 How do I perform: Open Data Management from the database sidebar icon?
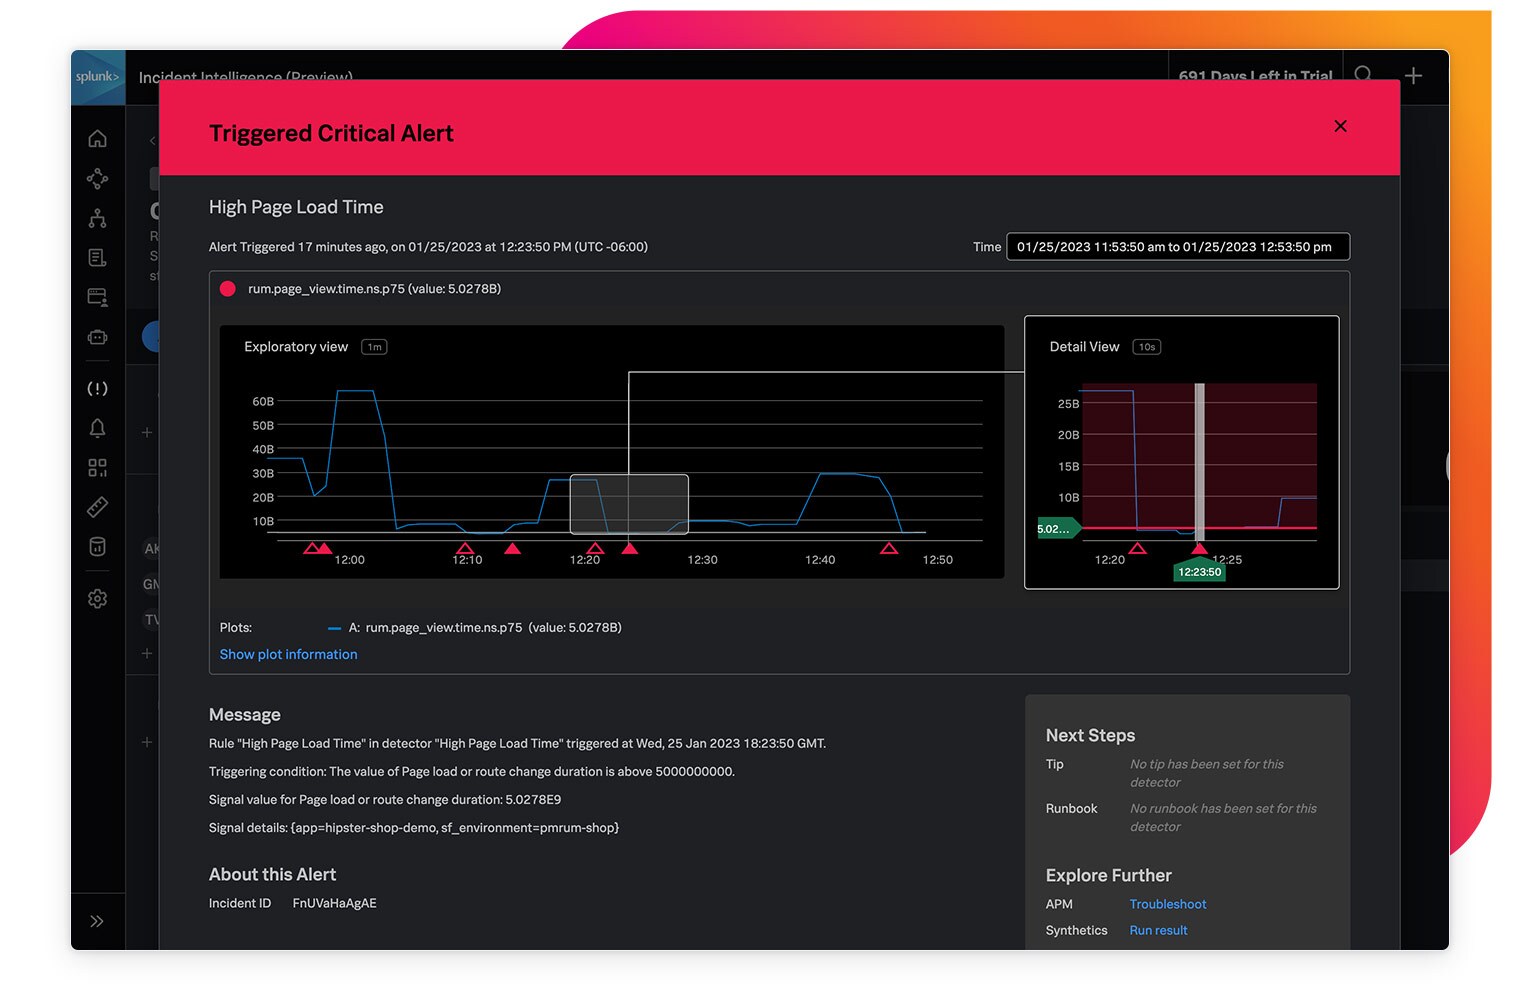[97, 547]
